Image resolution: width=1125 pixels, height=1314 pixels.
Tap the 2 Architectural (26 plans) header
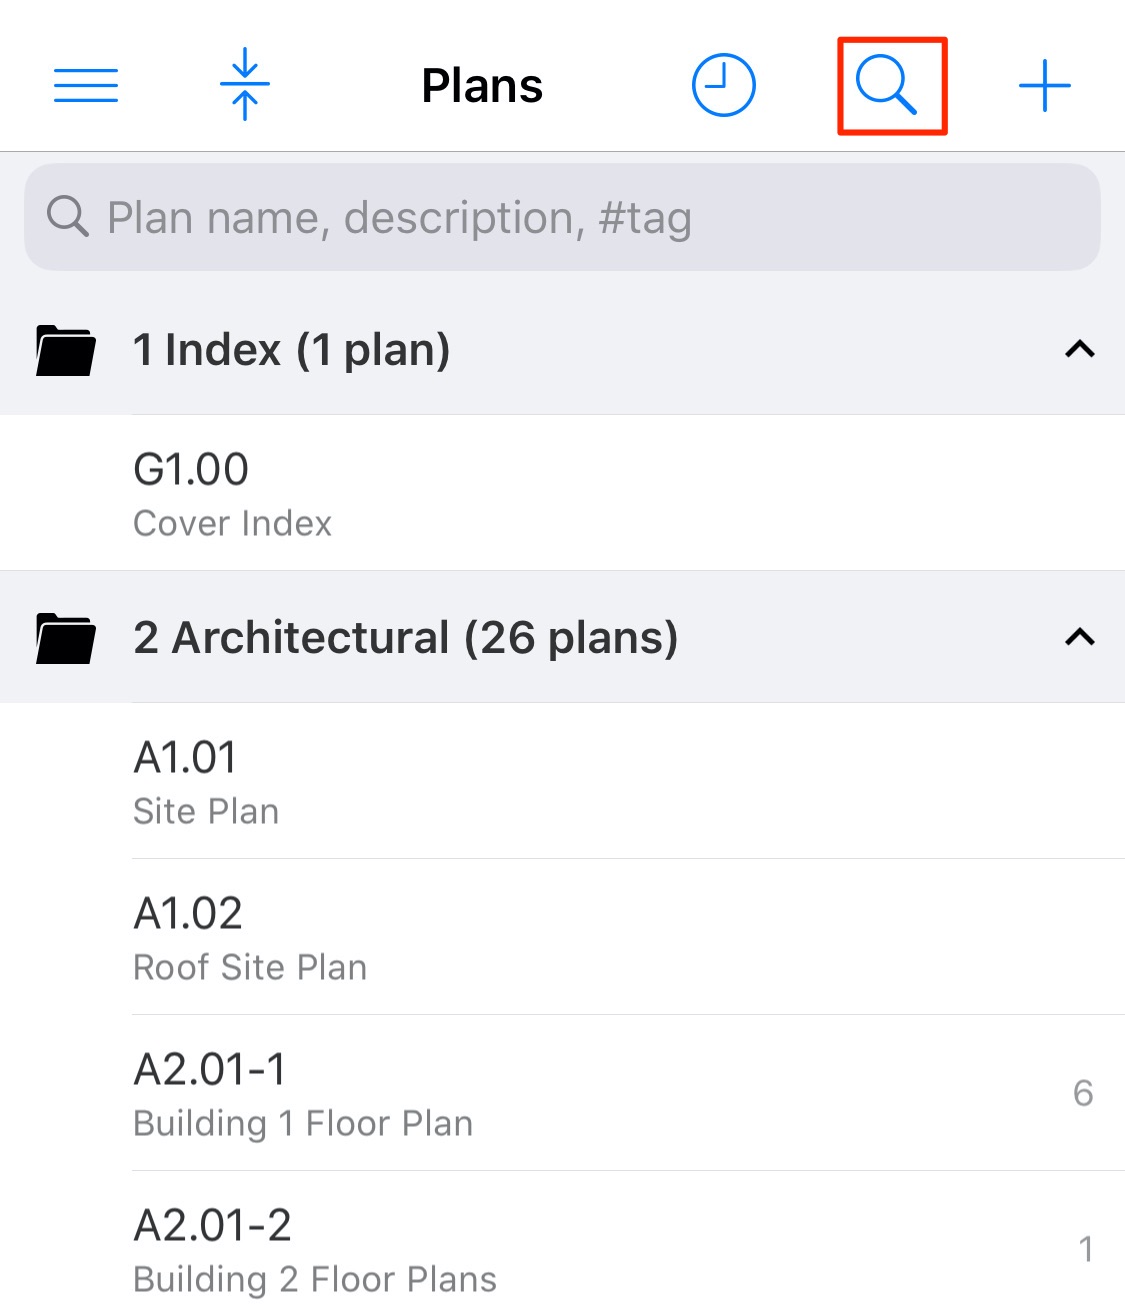405,638
